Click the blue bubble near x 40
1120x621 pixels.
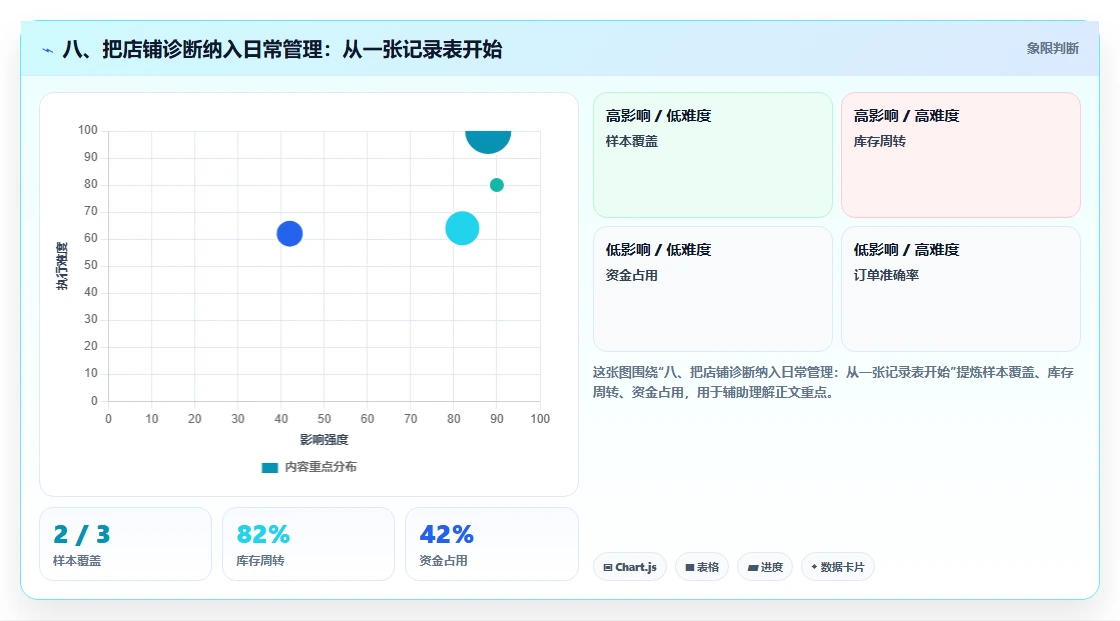tap(289, 234)
